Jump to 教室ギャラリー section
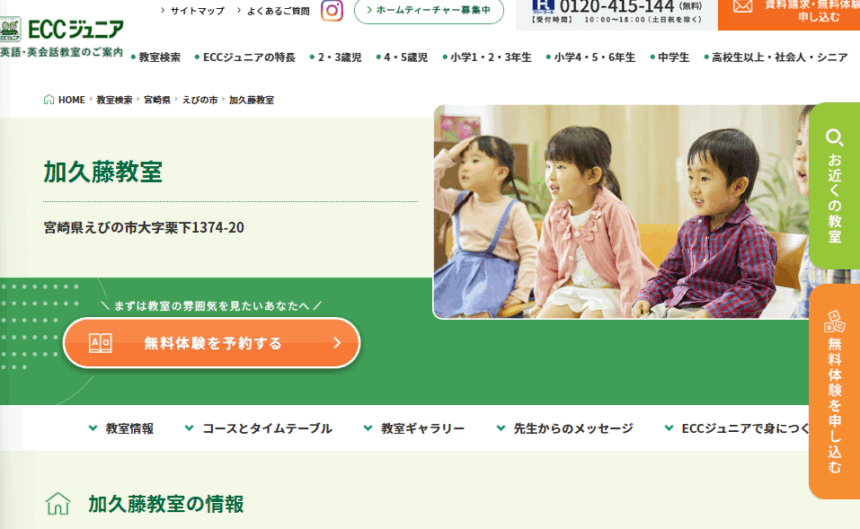Screen dimensions: 860x529 tap(414, 429)
